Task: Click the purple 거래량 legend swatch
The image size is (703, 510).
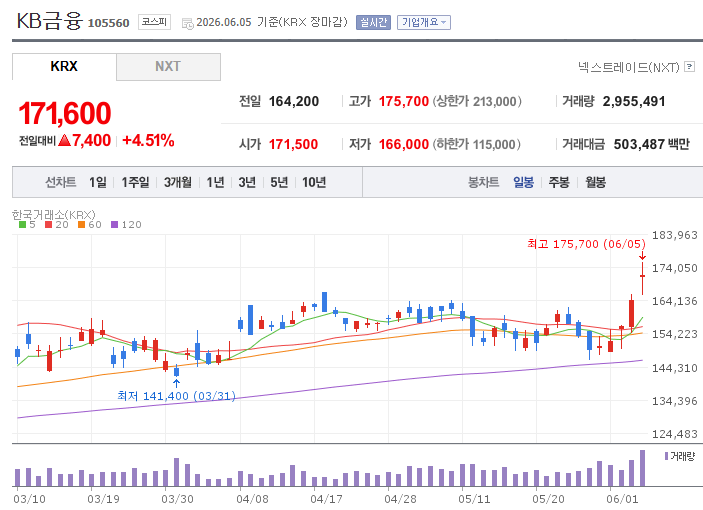Action: [x=666, y=456]
